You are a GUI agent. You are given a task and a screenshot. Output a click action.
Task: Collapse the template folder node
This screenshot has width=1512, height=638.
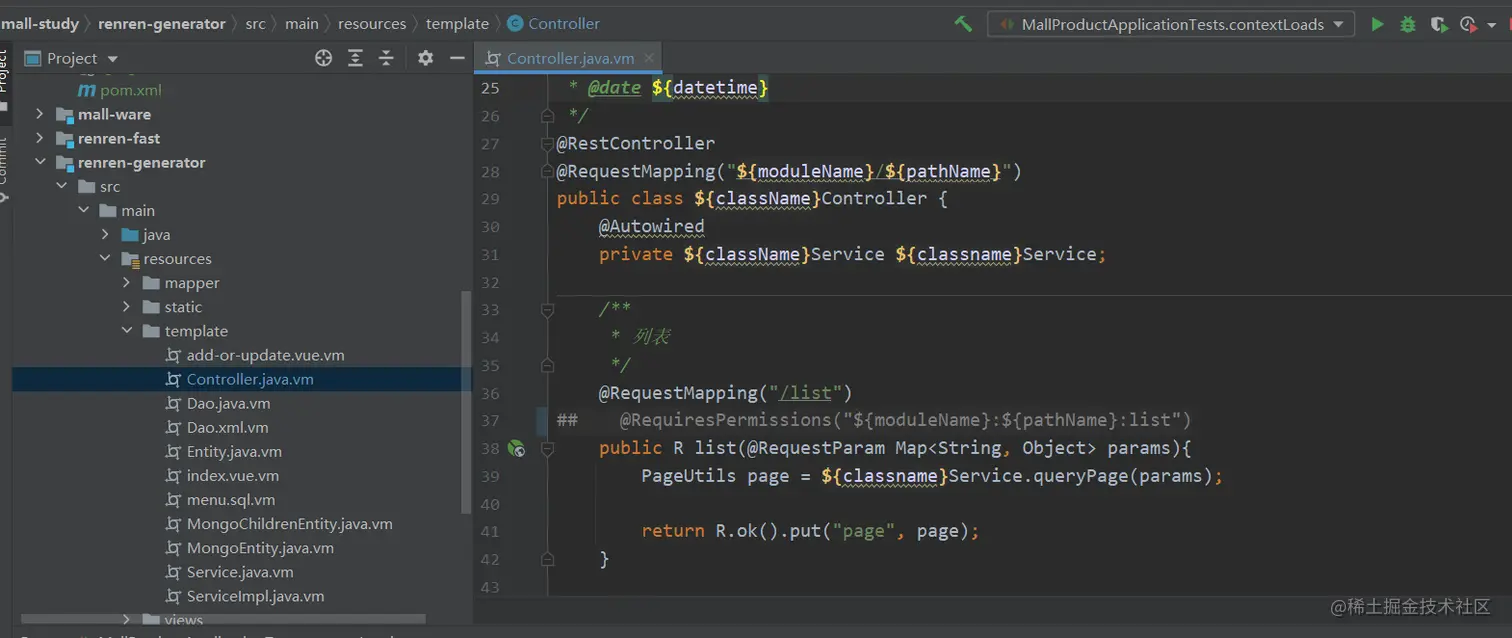coord(126,331)
